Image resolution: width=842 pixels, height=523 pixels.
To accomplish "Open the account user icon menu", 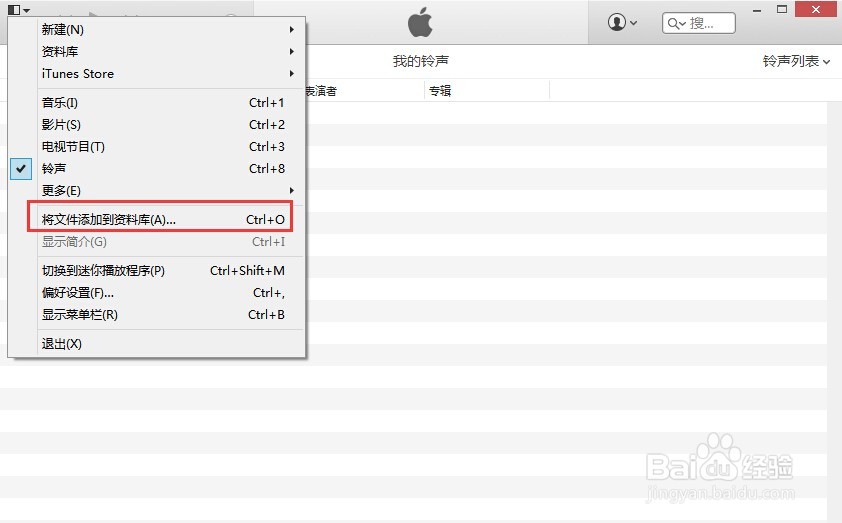I will tap(622, 23).
